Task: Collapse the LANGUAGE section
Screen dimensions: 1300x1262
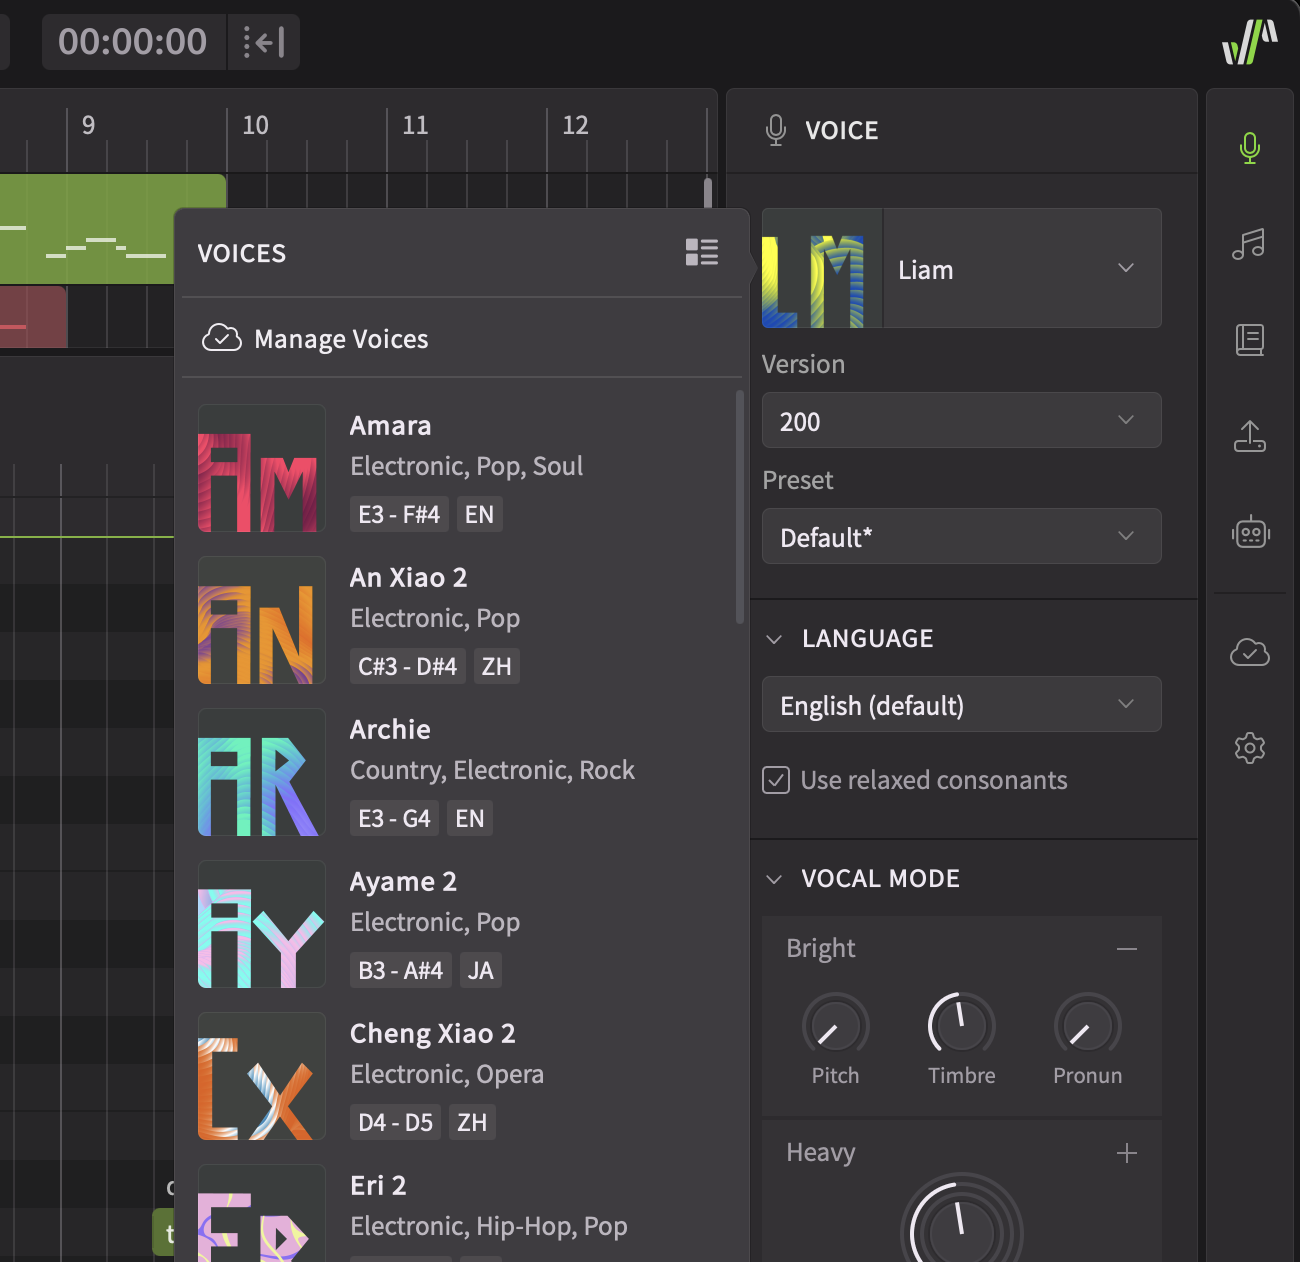Action: pyautogui.click(x=773, y=638)
